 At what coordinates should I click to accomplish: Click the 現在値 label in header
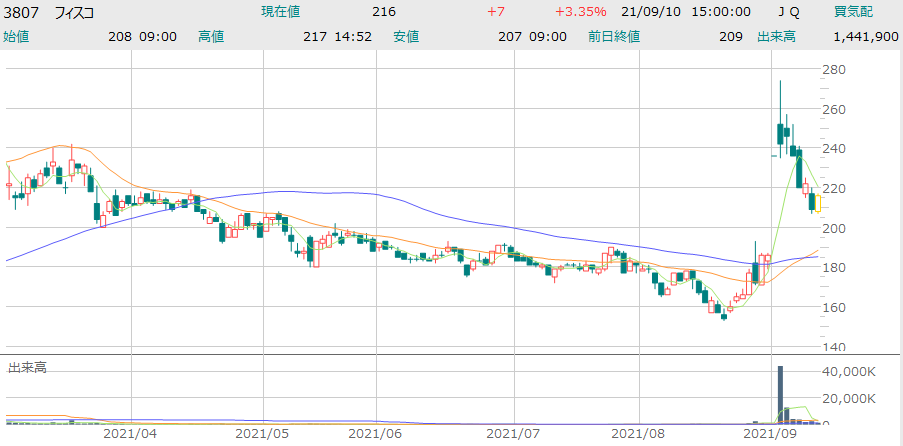click(x=281, y=12)
